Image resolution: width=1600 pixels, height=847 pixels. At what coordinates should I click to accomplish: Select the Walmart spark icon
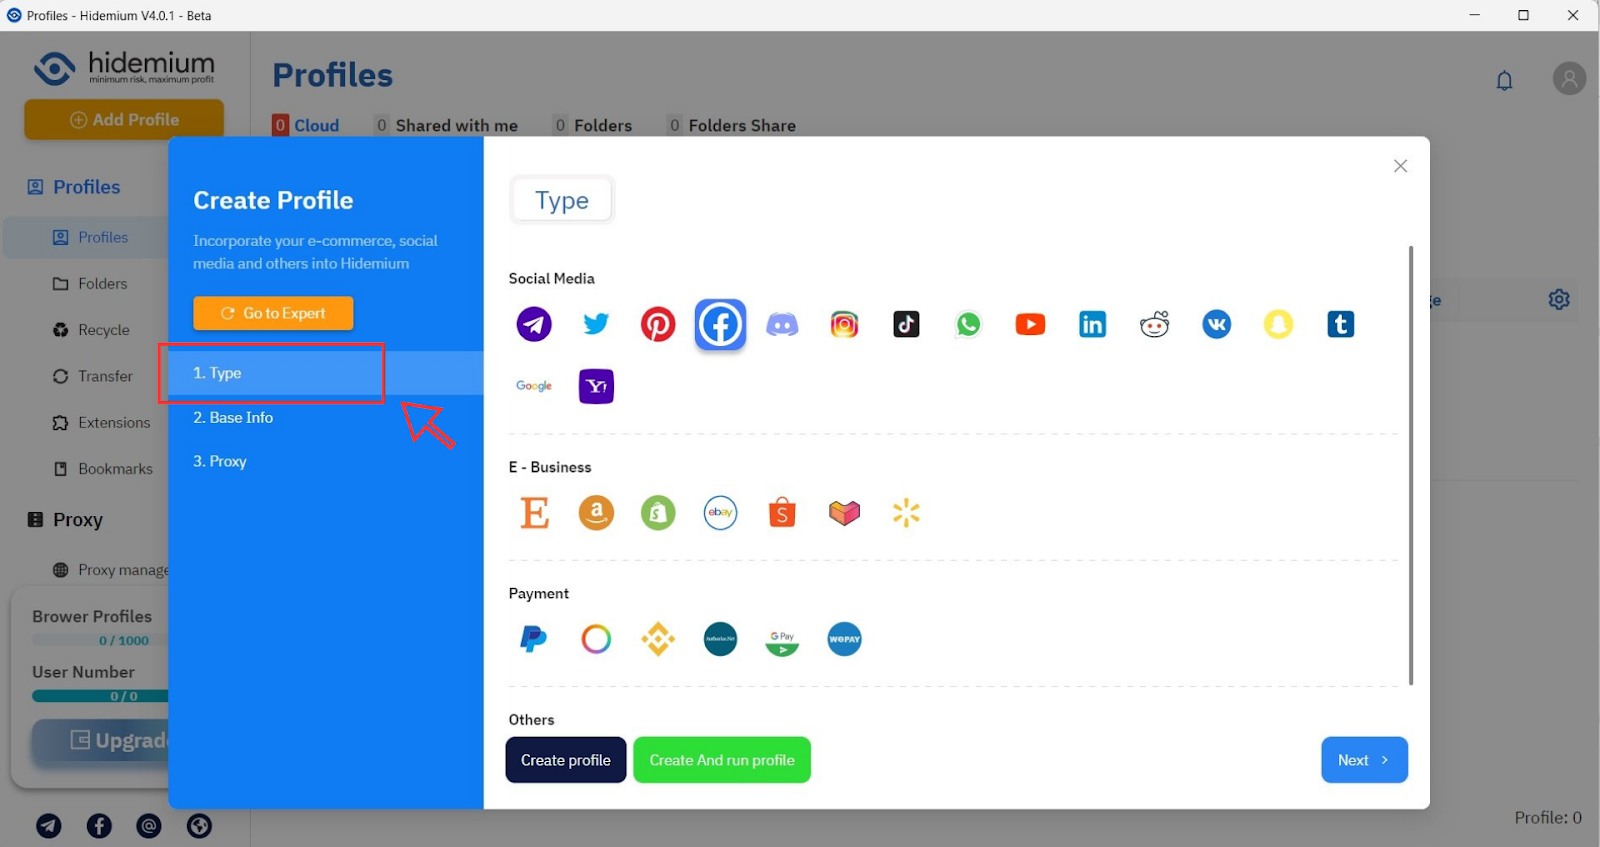906,513
